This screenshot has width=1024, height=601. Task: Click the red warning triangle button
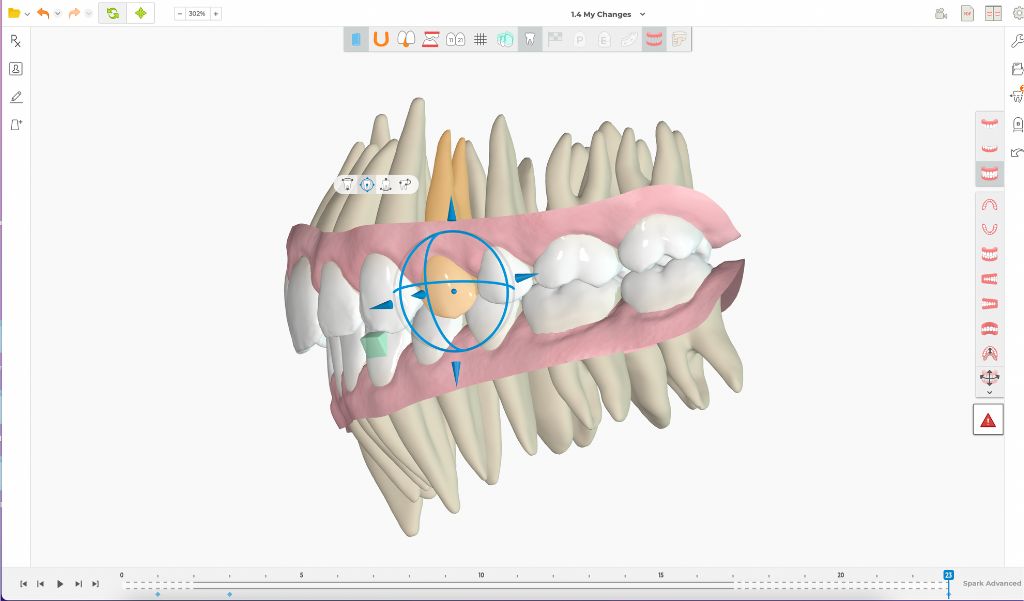pos(988,420)
